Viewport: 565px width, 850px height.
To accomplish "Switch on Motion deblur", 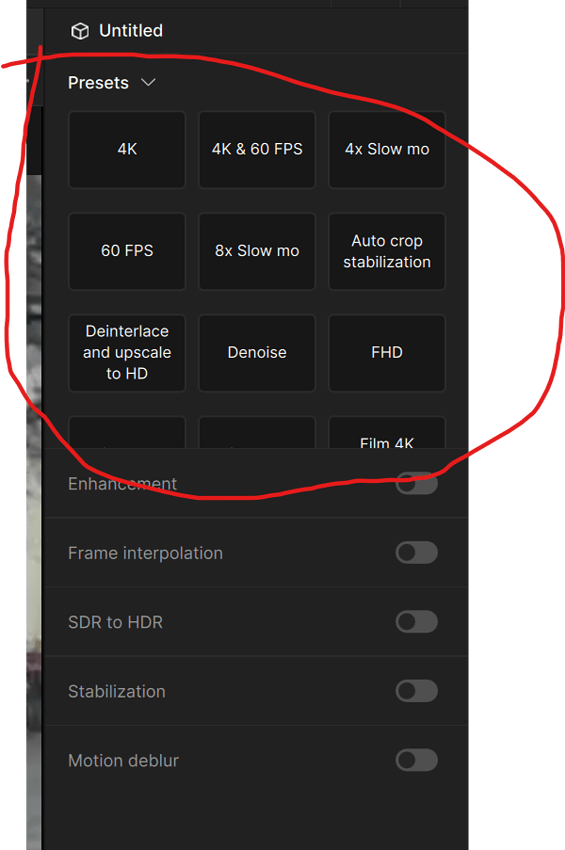I will 416,760.
